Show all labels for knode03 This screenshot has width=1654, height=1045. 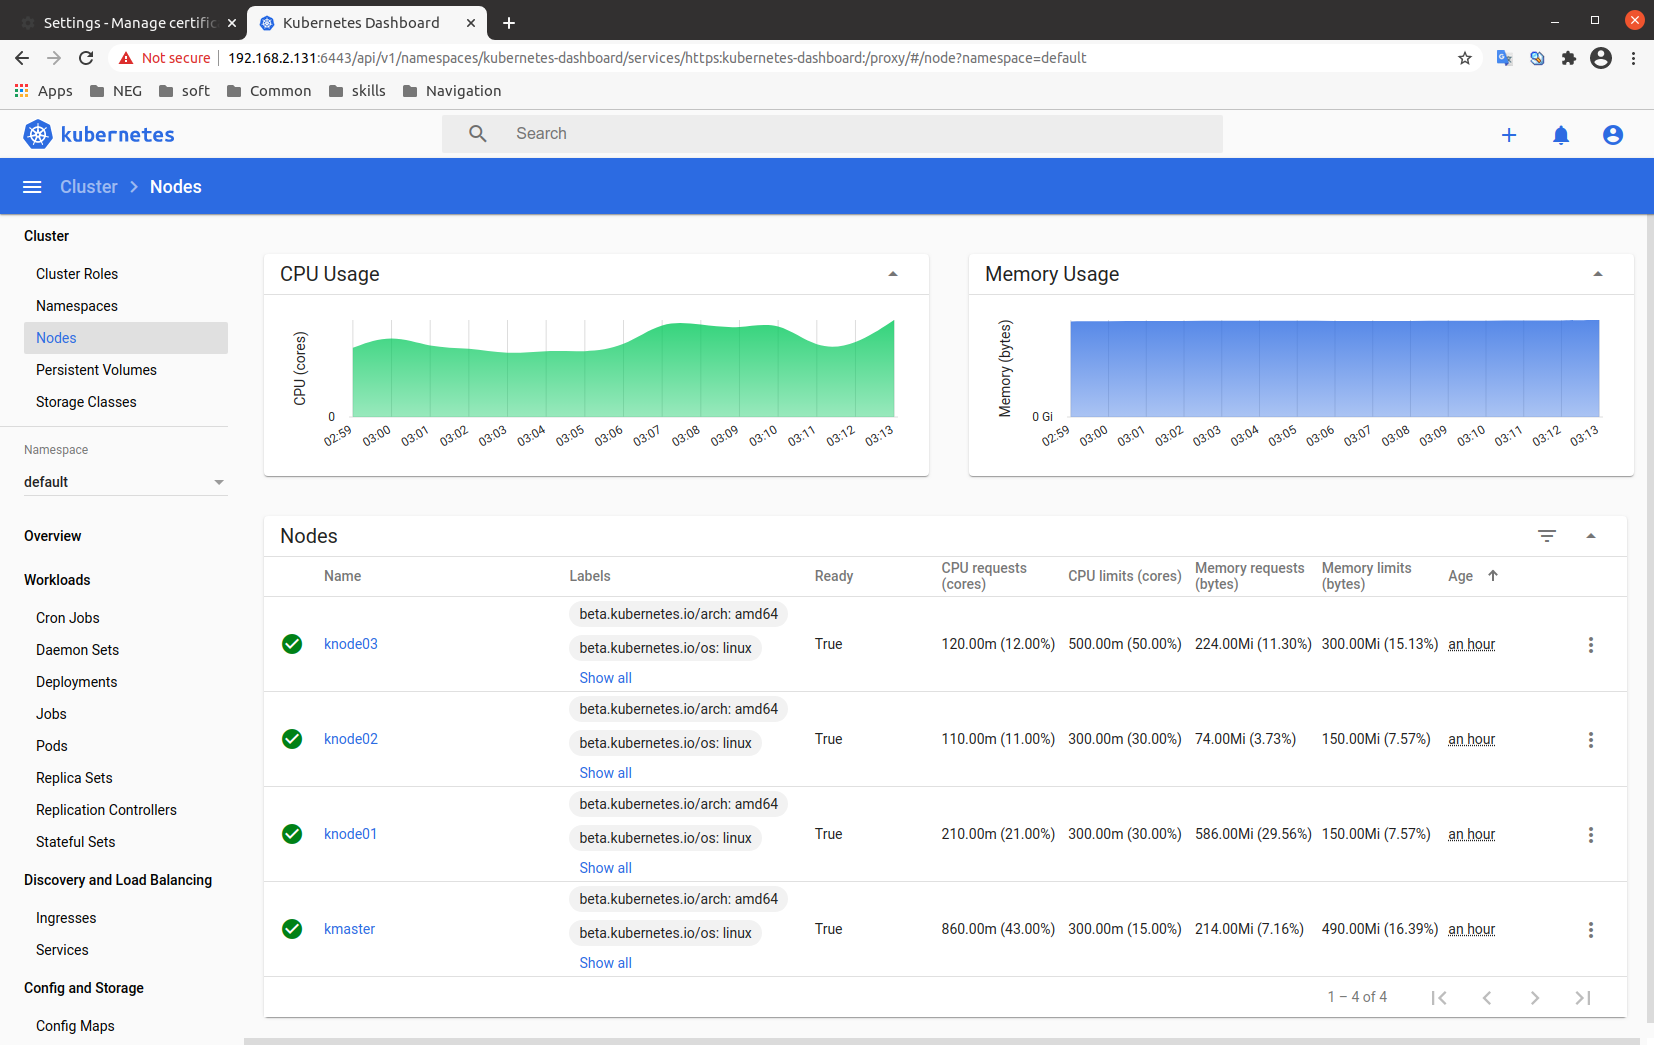coord(605,678)
